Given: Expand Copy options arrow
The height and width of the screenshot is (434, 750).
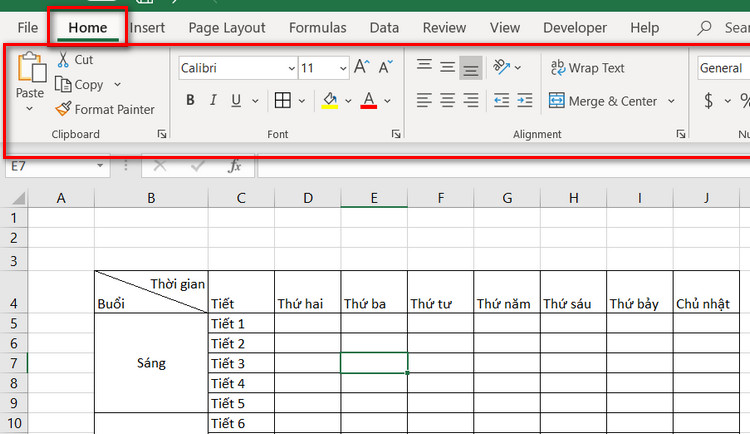Looking at the screenshot, I should [x=117, y=85].
